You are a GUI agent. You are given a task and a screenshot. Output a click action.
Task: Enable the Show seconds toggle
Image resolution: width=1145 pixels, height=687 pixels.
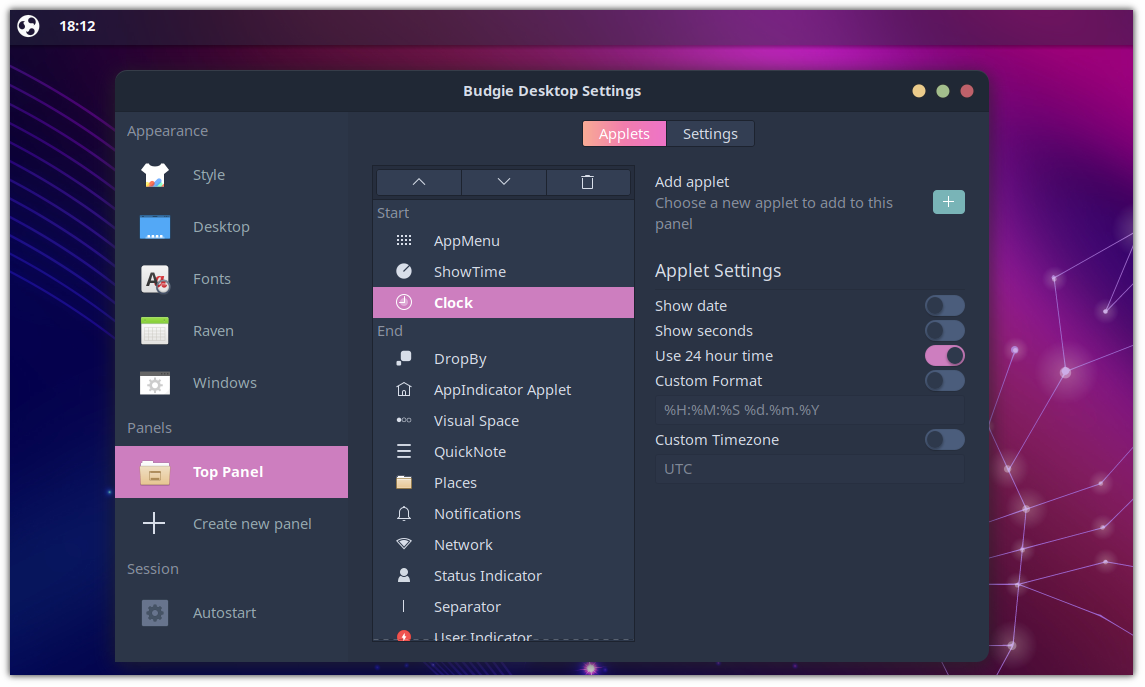tap(944, 330)
